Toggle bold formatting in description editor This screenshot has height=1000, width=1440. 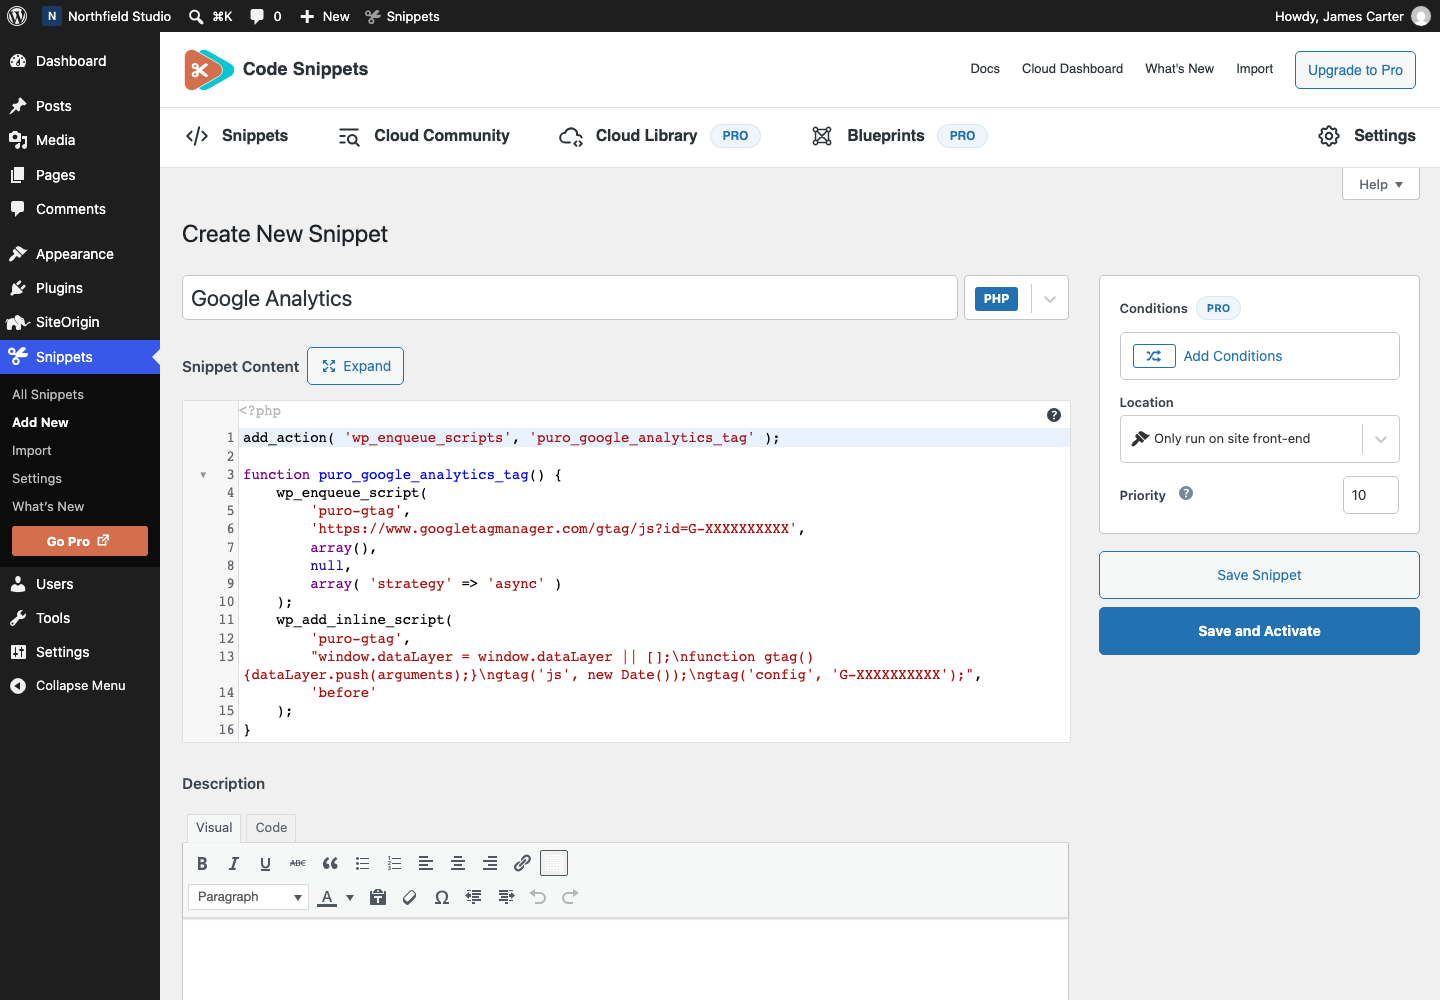click(202, 863)
